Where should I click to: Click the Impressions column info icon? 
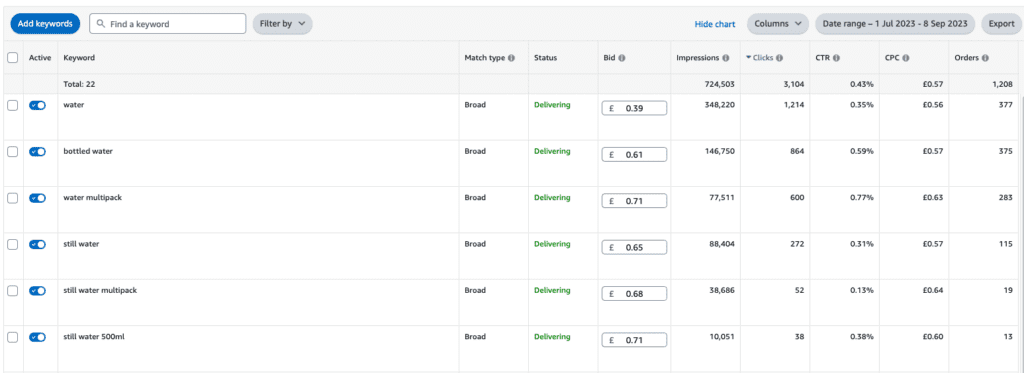click(x=726, y=58)
